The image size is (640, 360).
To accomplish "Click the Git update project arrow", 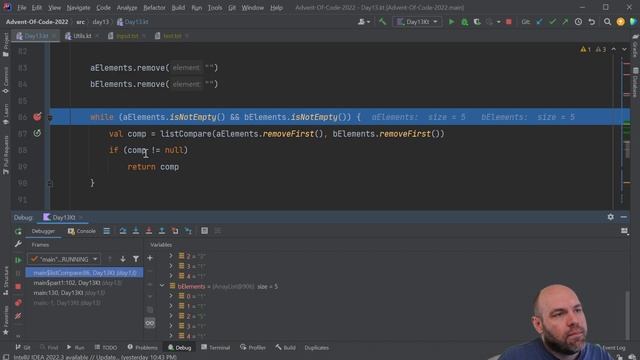I will pyautogui.click(x=540, y=22).
